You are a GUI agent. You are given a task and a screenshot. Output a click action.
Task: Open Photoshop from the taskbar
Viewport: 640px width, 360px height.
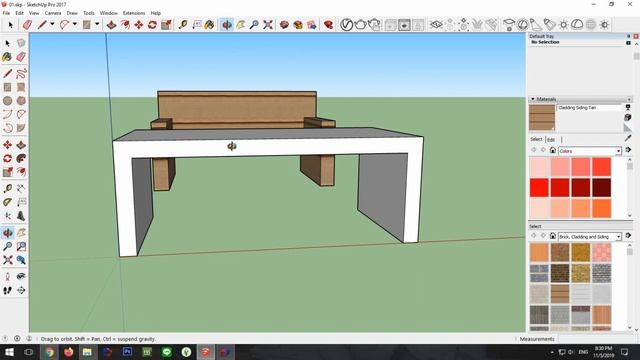[x=127, y=352]
